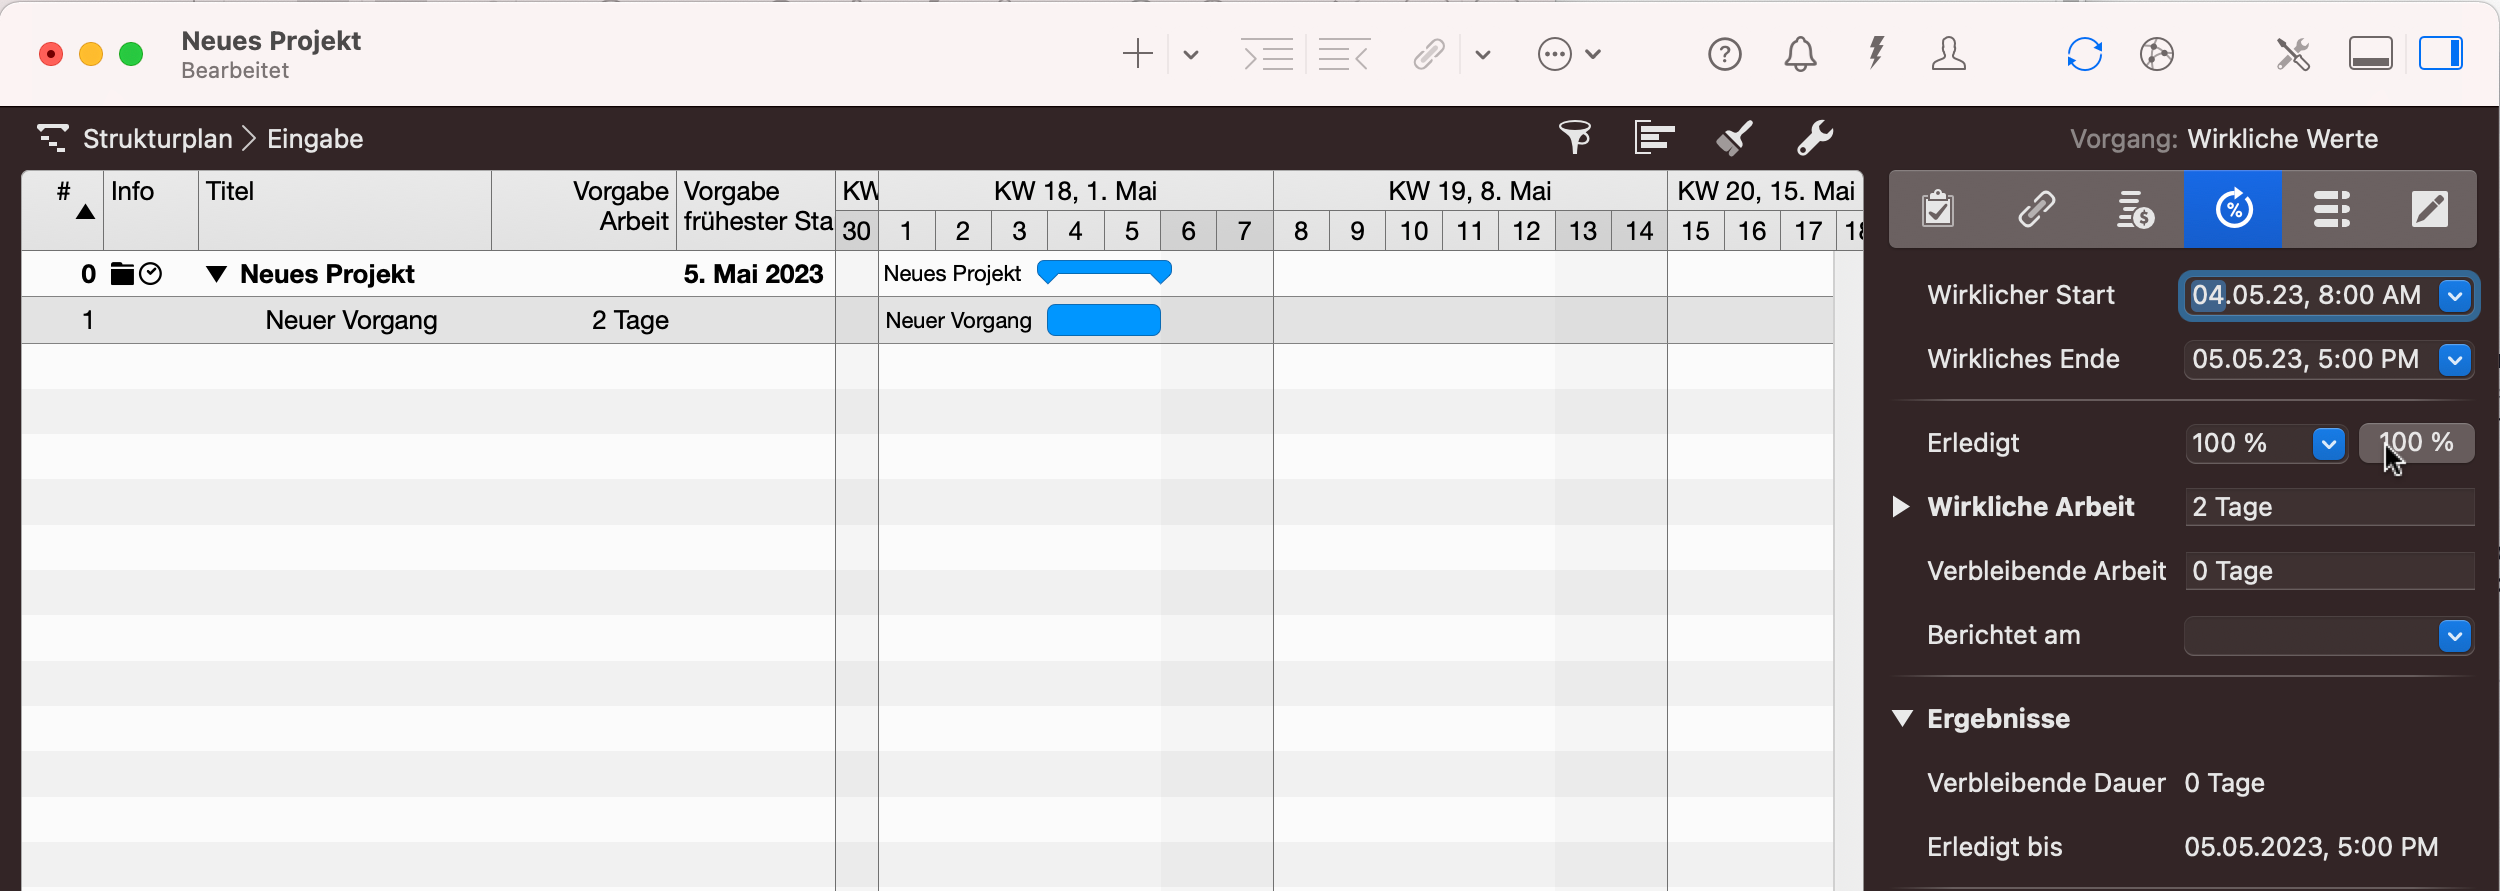The height and width of the screenshot is (891, 2500).
Task: Open the notifications bell icon
Action: pos(1800,54)
